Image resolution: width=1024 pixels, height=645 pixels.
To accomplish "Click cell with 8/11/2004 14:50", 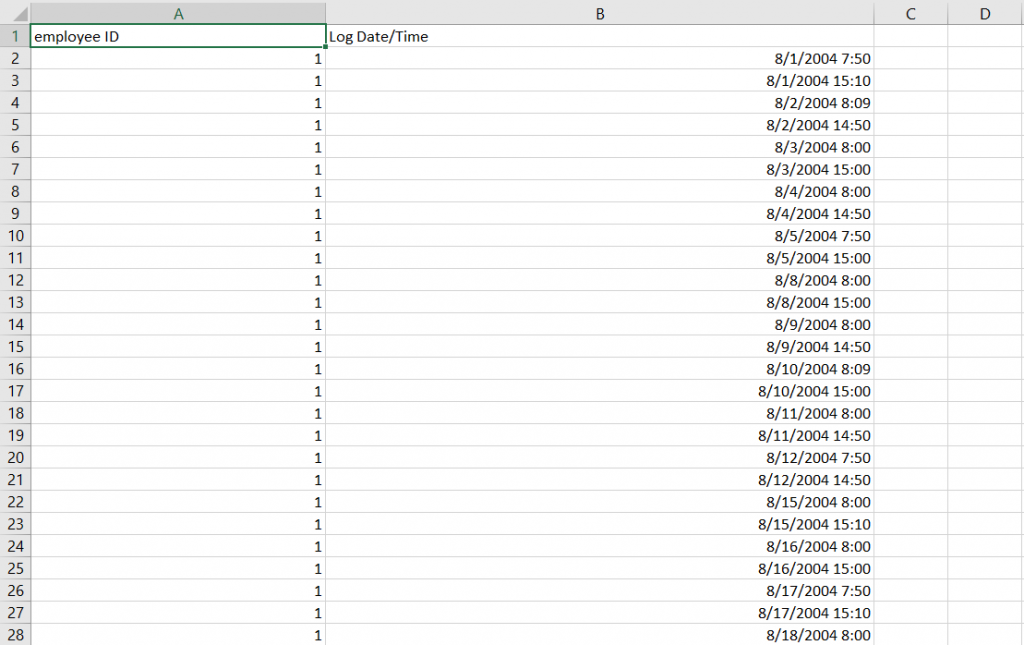I will click(600, 435).
